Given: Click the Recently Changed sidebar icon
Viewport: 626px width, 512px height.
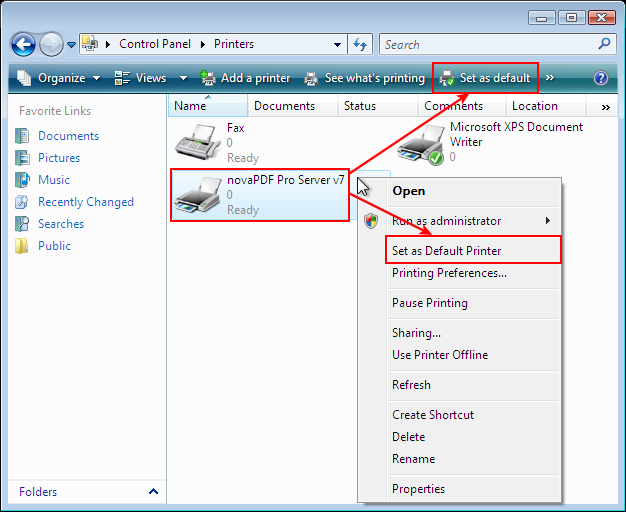Looking at the screenshot, I should [22, 202].
